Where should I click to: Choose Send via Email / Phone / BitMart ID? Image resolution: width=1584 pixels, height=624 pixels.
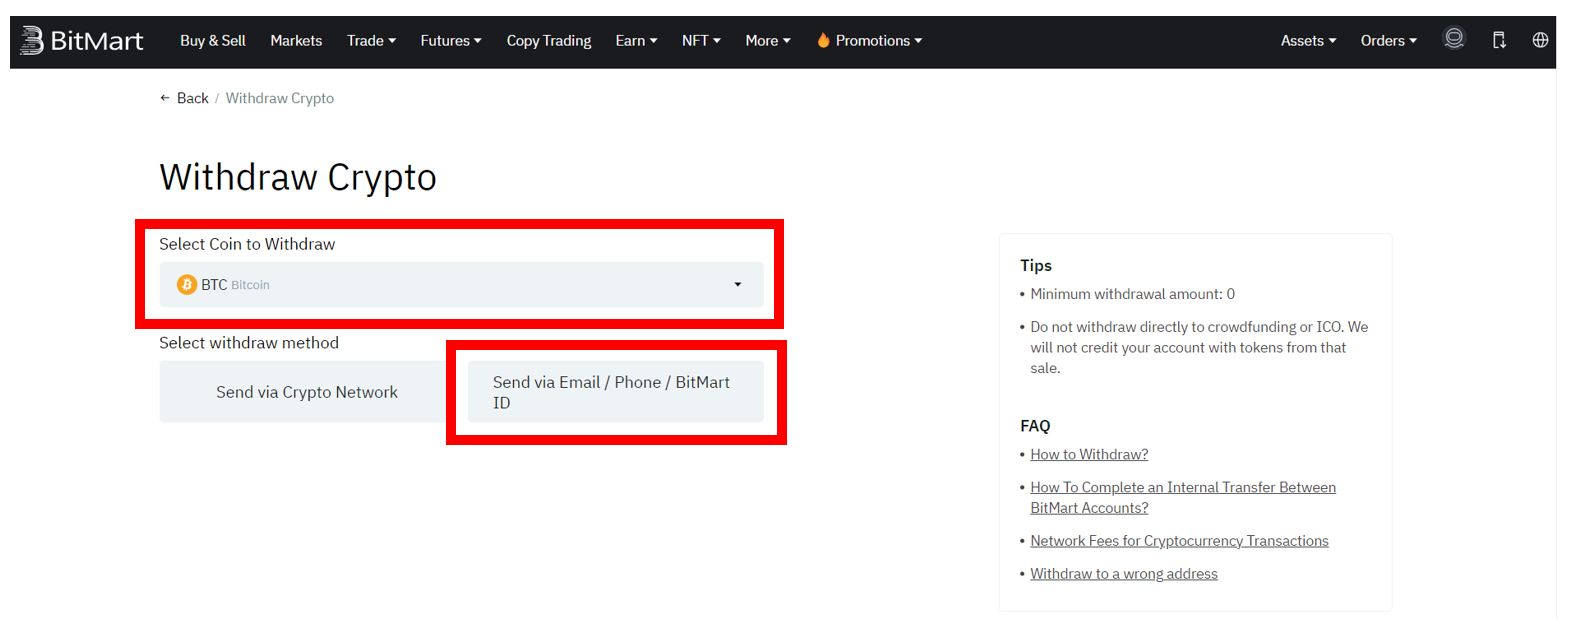[615, 392]
